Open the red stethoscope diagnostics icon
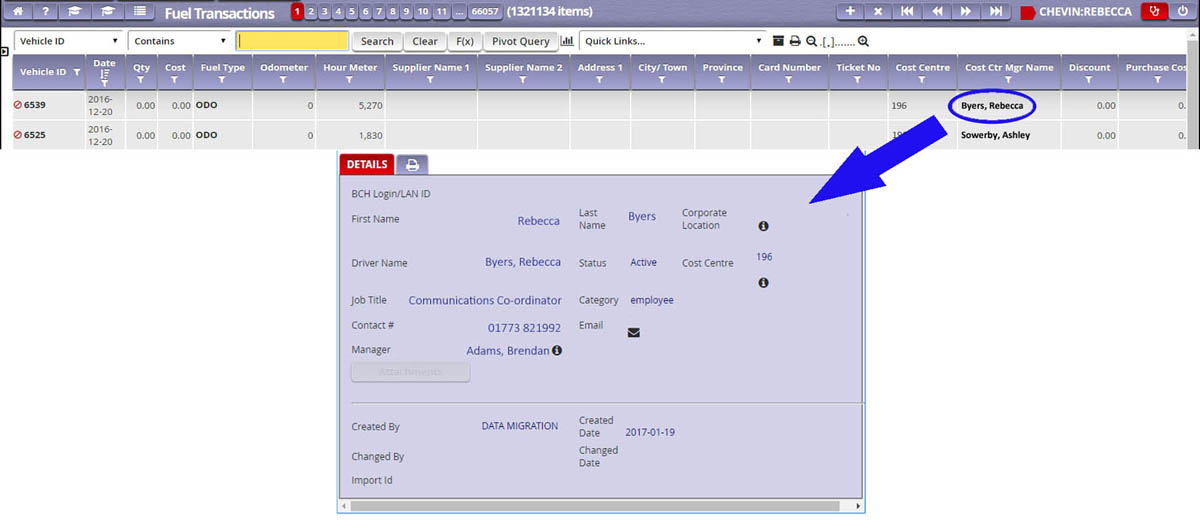Screen dimensions: 1200x531 click(x=1156, y=12)
